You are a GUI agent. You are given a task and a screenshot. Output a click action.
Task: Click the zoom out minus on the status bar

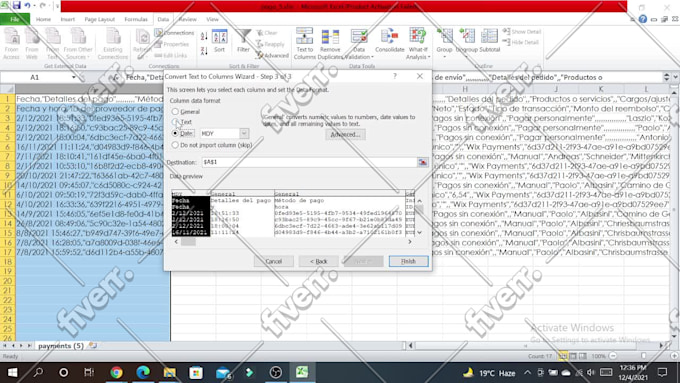tap(612, 356)
